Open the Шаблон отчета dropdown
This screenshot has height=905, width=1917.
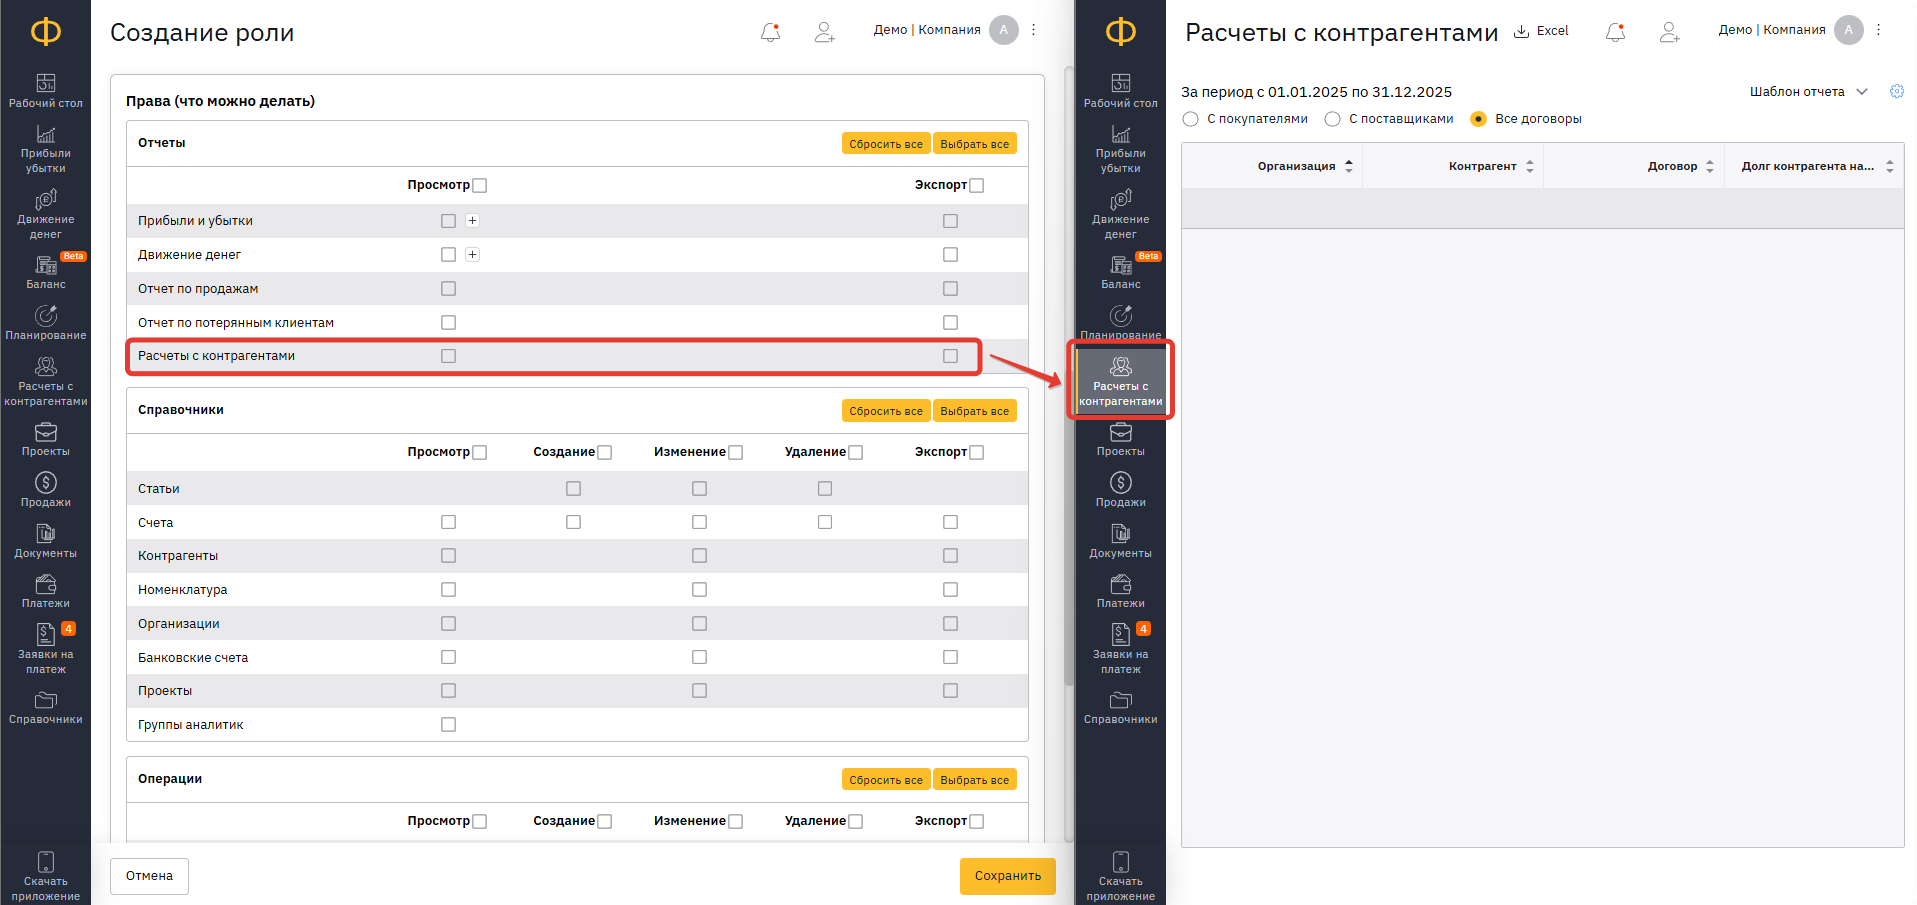tap(1808, 92)
